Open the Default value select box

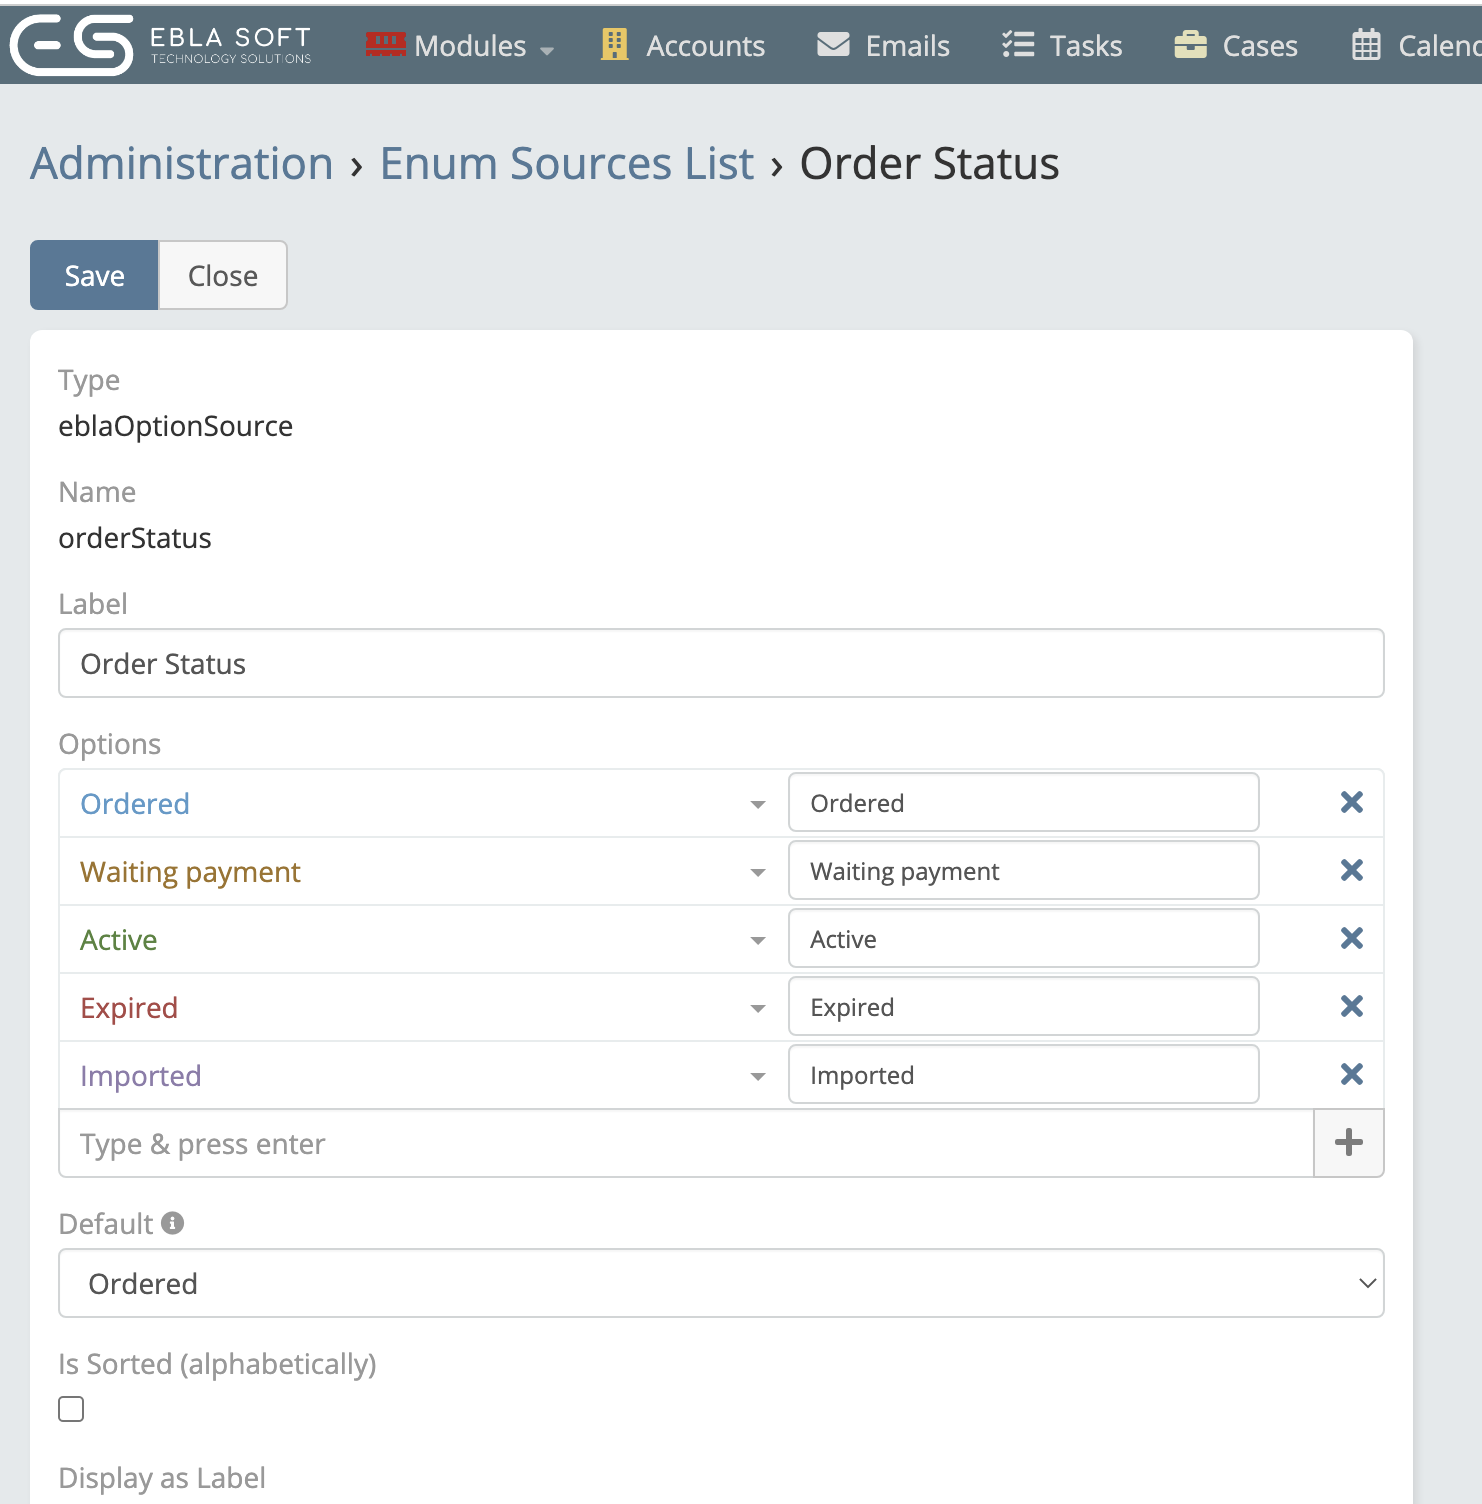pos(720,1283)
